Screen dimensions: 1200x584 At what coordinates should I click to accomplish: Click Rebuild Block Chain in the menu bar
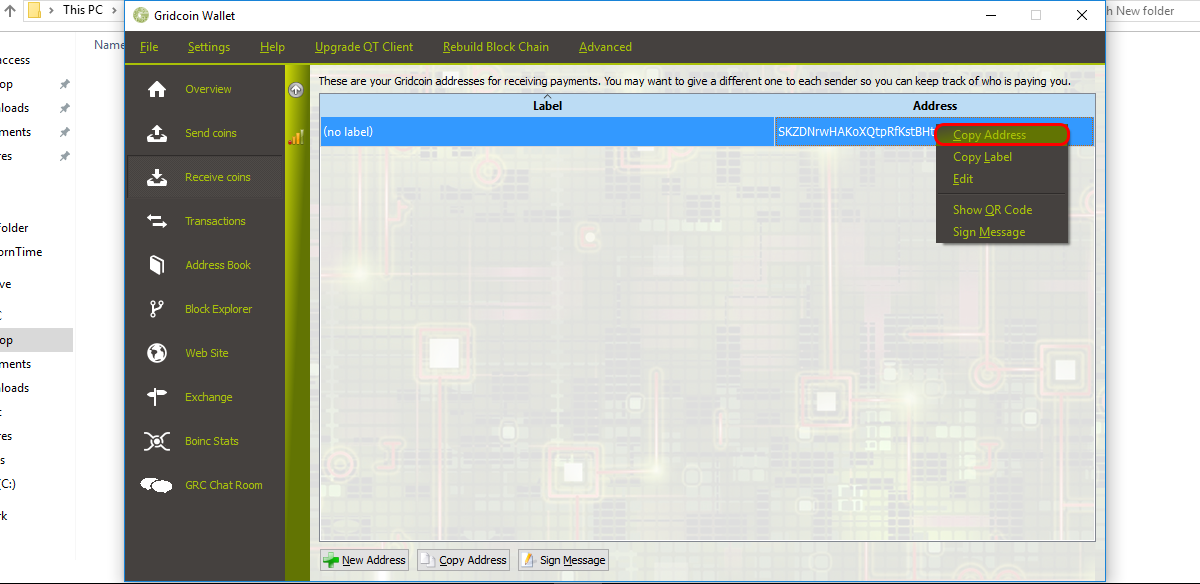pyautogui.click(x=496, y=47)
